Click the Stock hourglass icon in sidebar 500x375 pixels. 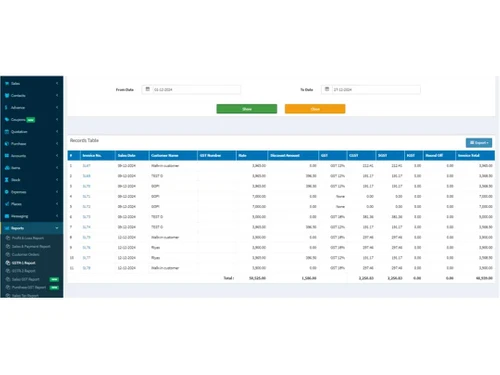[7, 180]
